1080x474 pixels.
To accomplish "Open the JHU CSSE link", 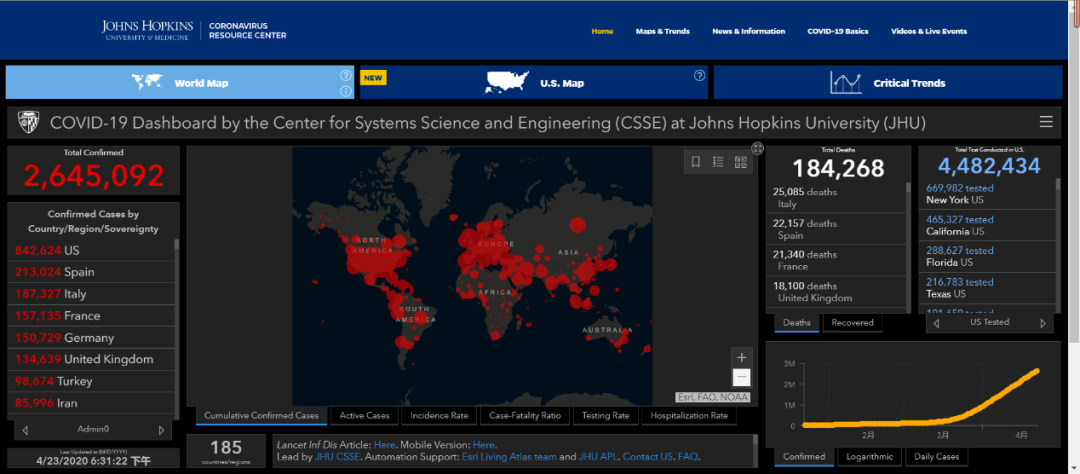I will point(337,457).
